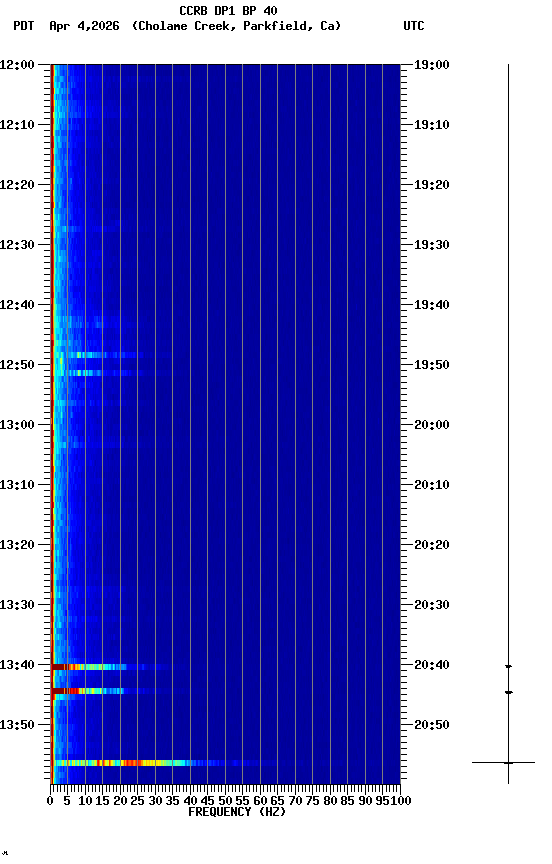Screen dimensions: 552x864
Task: Click the large seismogram spike near 20:56
Action: tap(504, 763)
